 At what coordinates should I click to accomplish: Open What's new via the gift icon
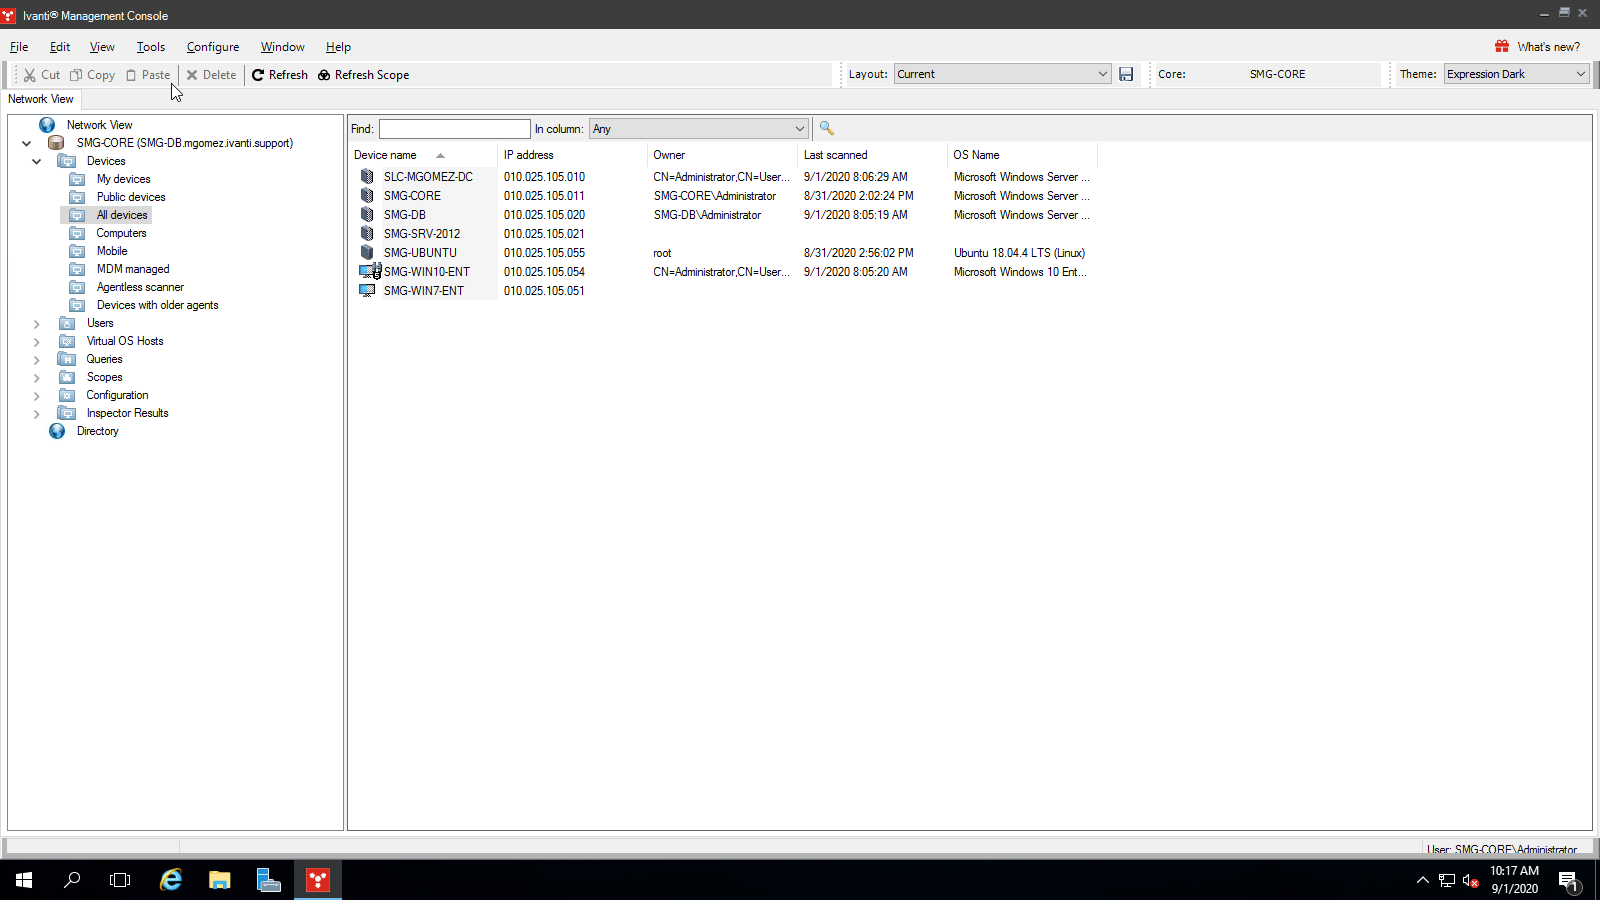point(1500,46)
